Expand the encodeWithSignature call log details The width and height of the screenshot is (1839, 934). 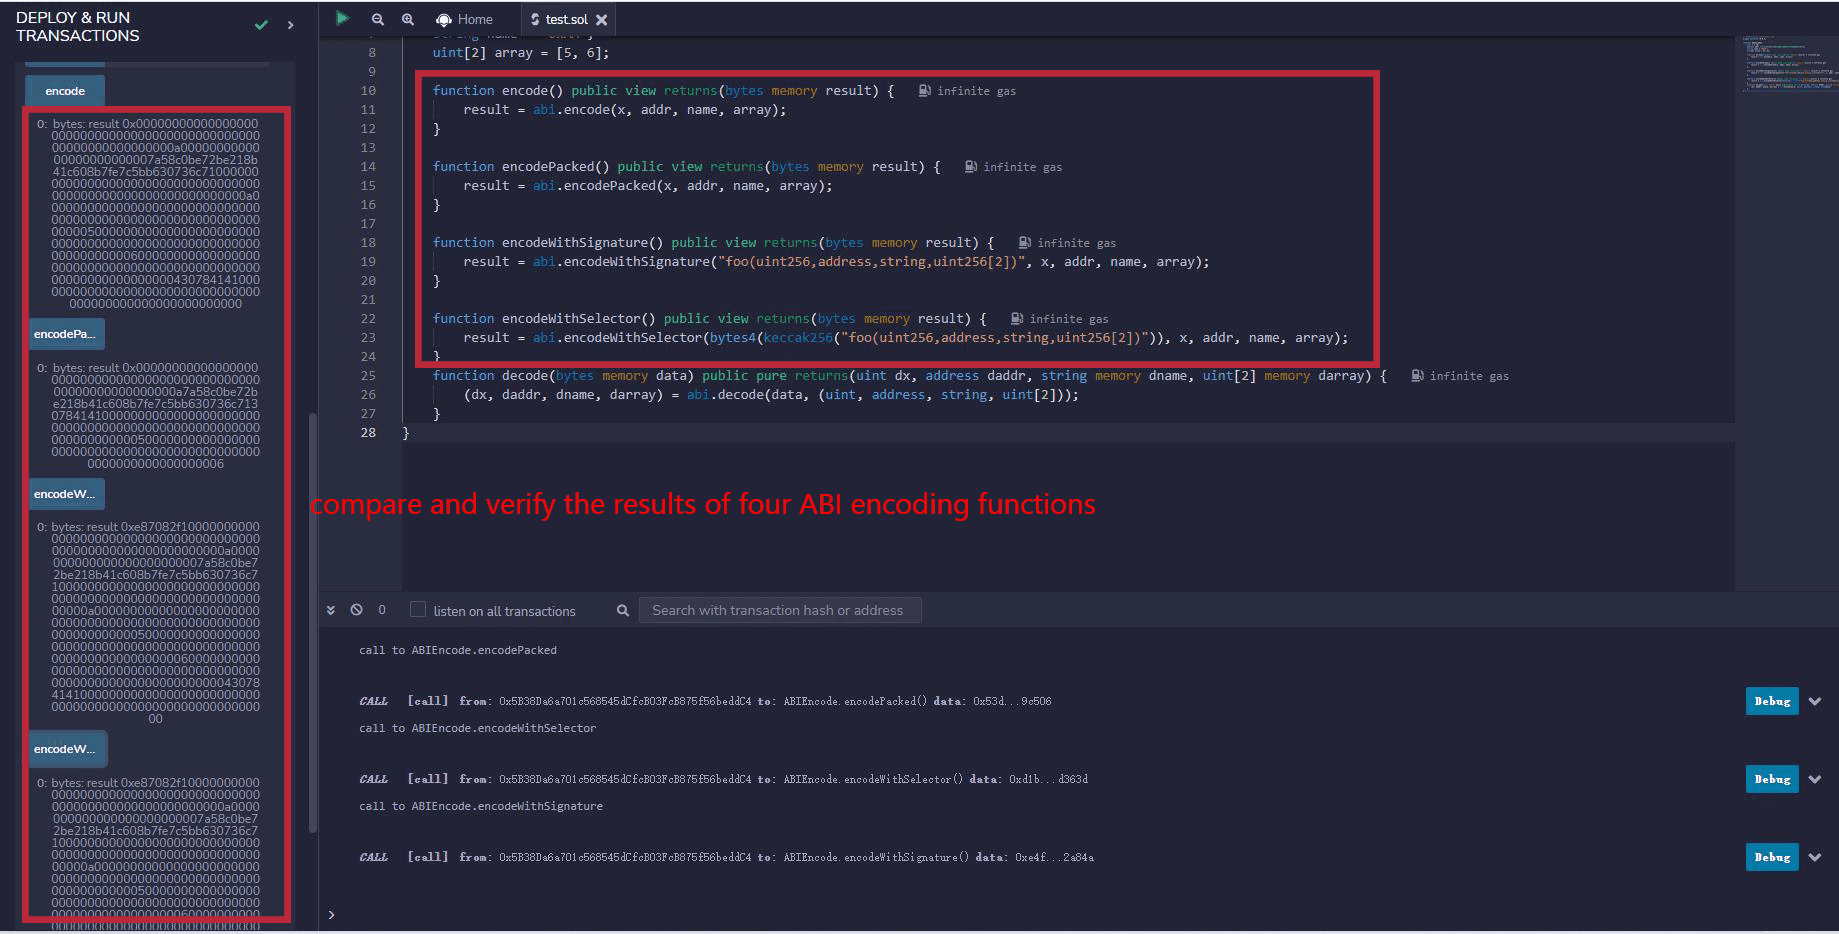[x=1815, y=857]
